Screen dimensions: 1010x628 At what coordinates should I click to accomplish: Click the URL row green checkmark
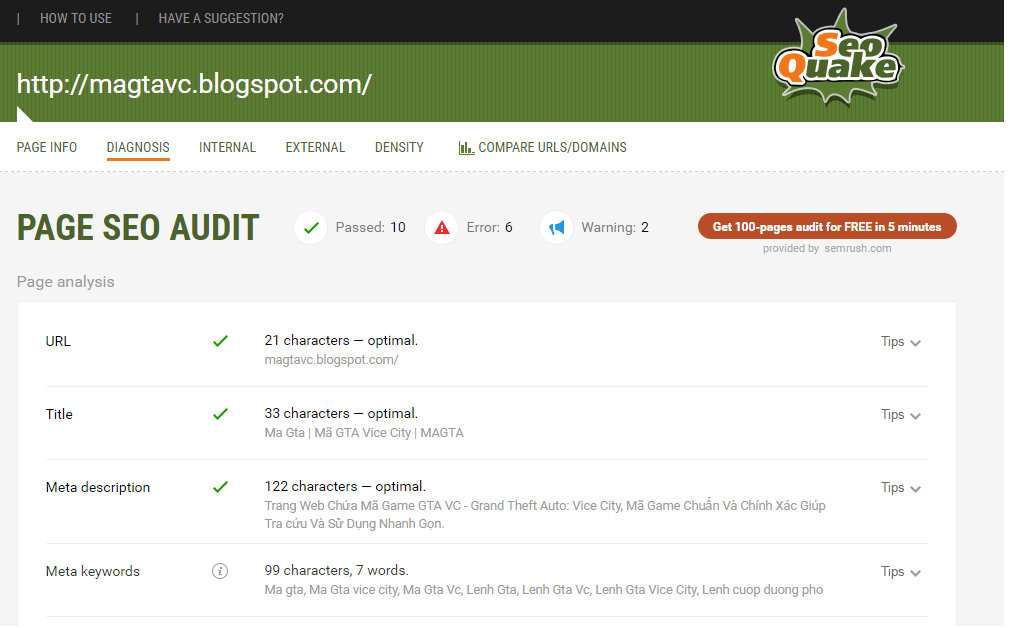pos(220,341)
